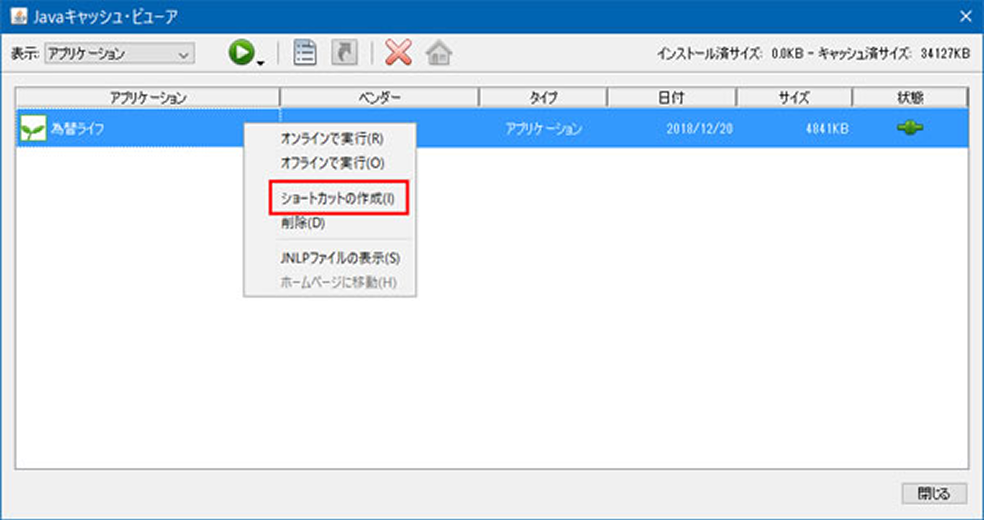984x520 pixels.
Task: Sort by the サイズ column header
Action: pyautogui.click(x=794, y=98)
